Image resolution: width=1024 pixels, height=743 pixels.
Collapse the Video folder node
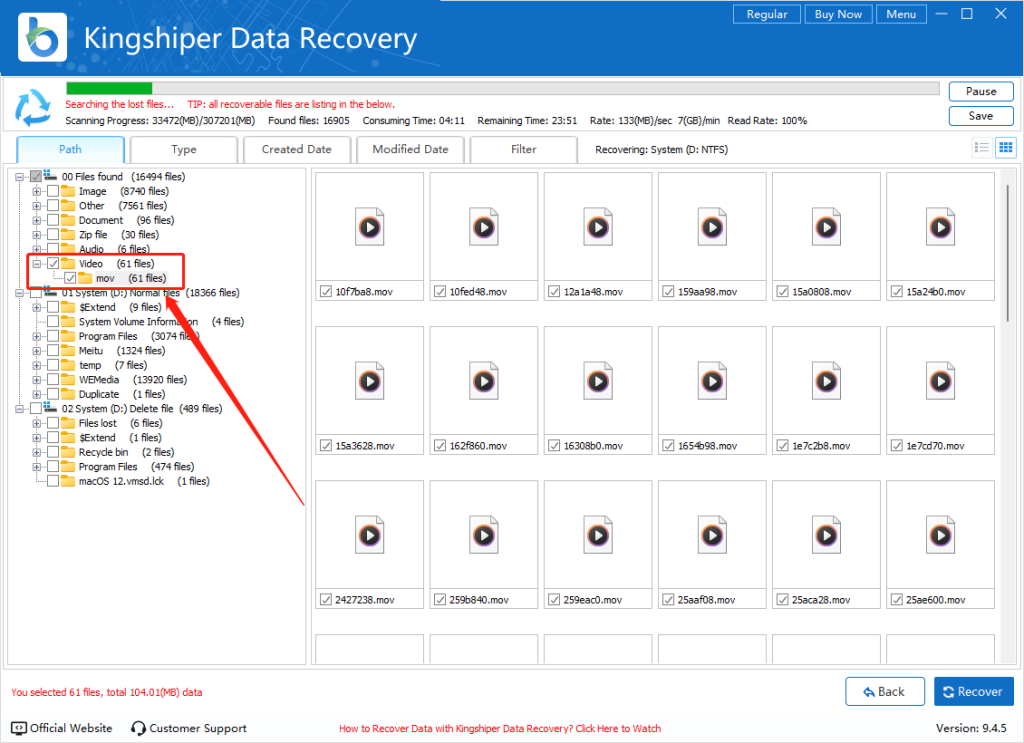tap(37, 264)
